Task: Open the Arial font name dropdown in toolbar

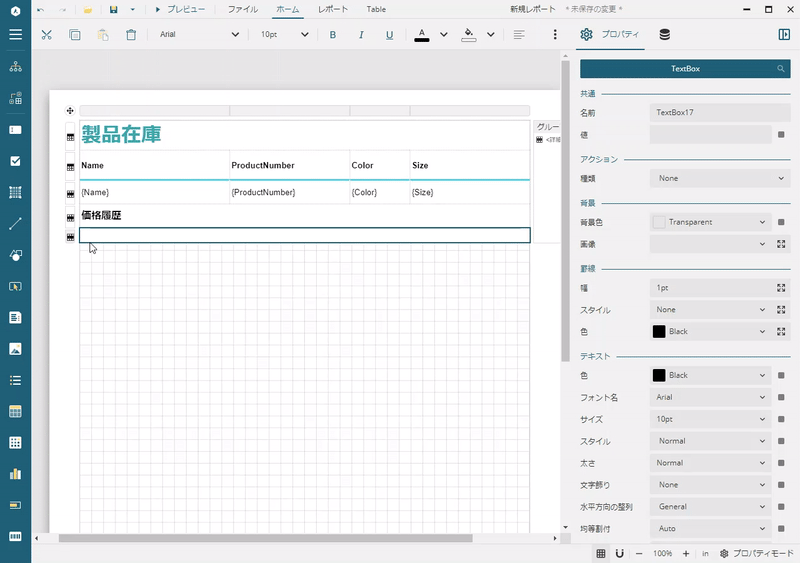Action: pos(200,34)
